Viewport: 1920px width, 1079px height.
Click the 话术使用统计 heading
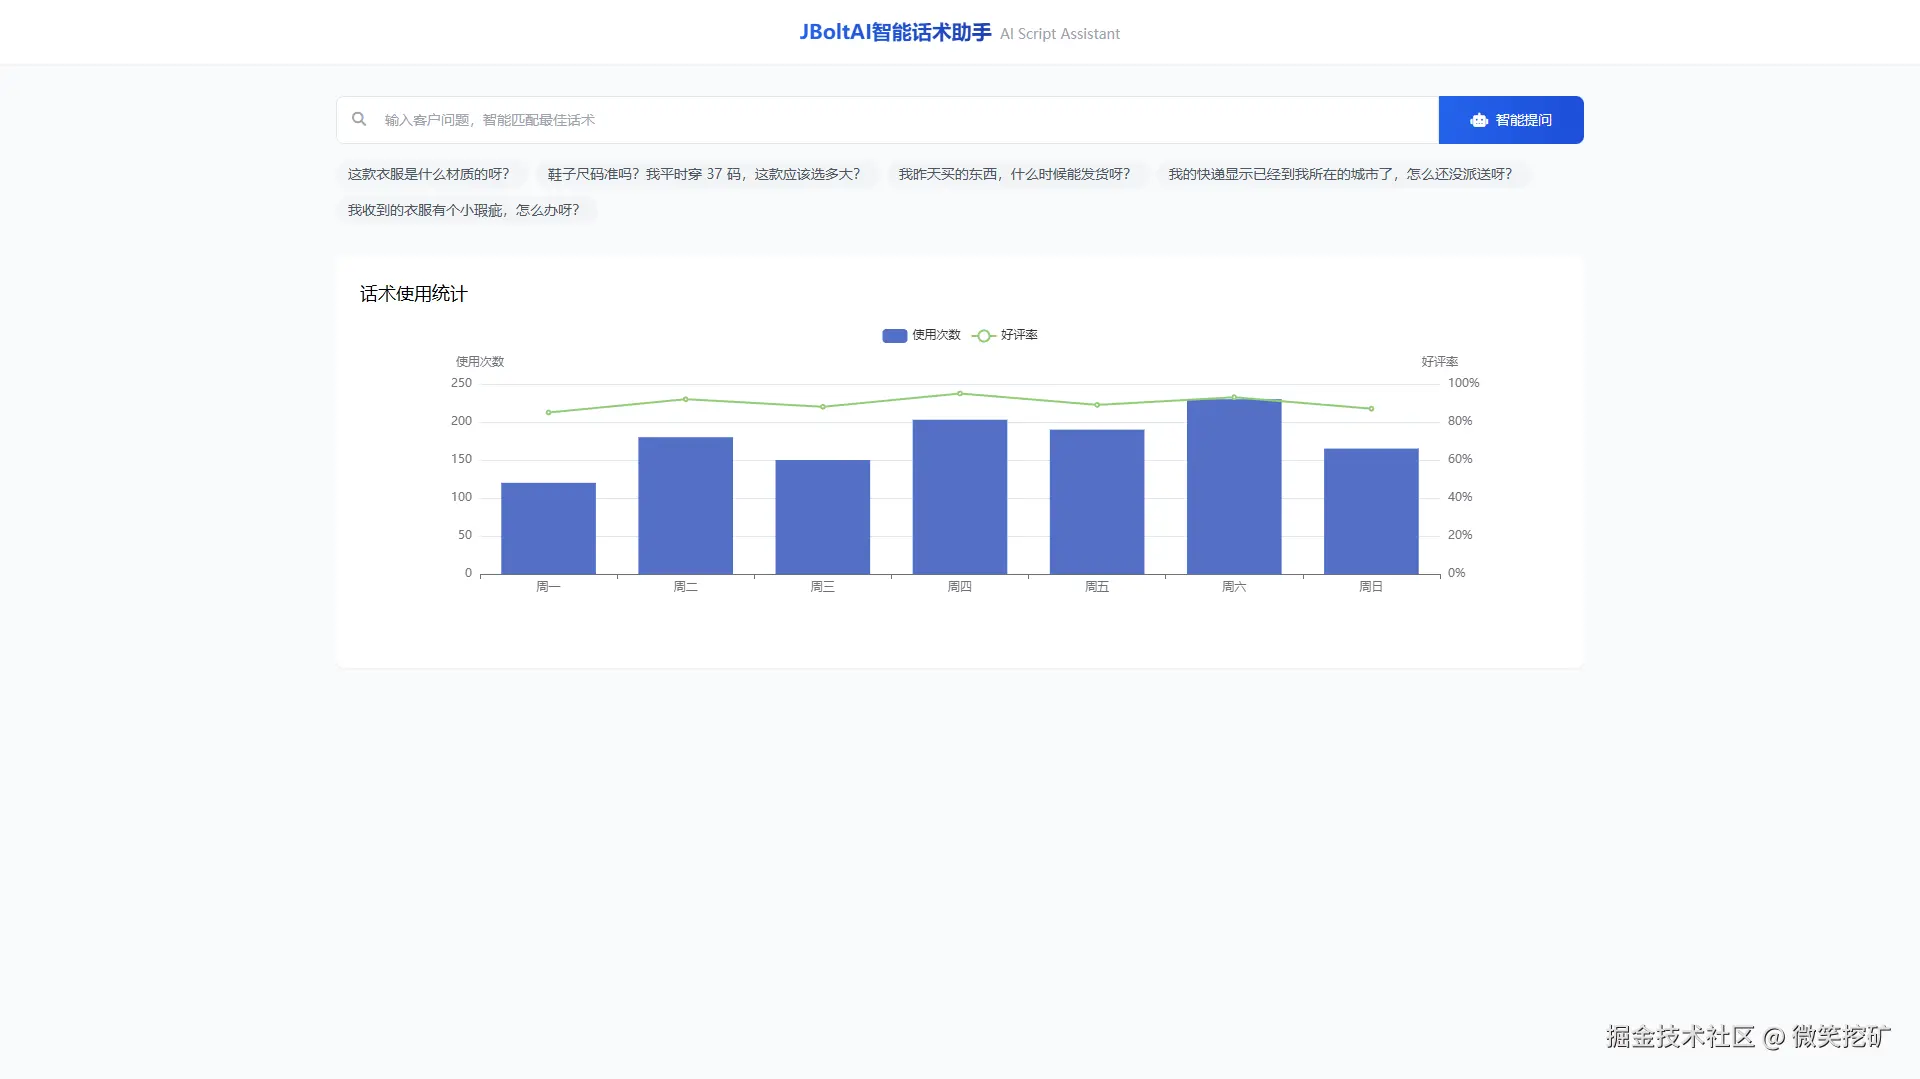pos(414,294)
